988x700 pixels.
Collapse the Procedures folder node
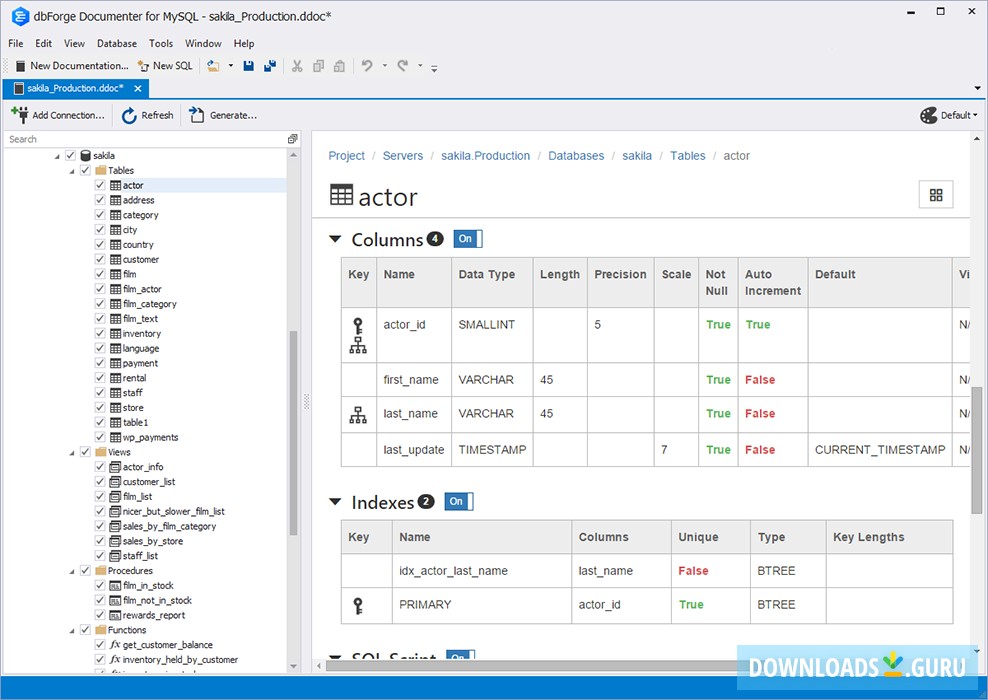coord(72,571)
